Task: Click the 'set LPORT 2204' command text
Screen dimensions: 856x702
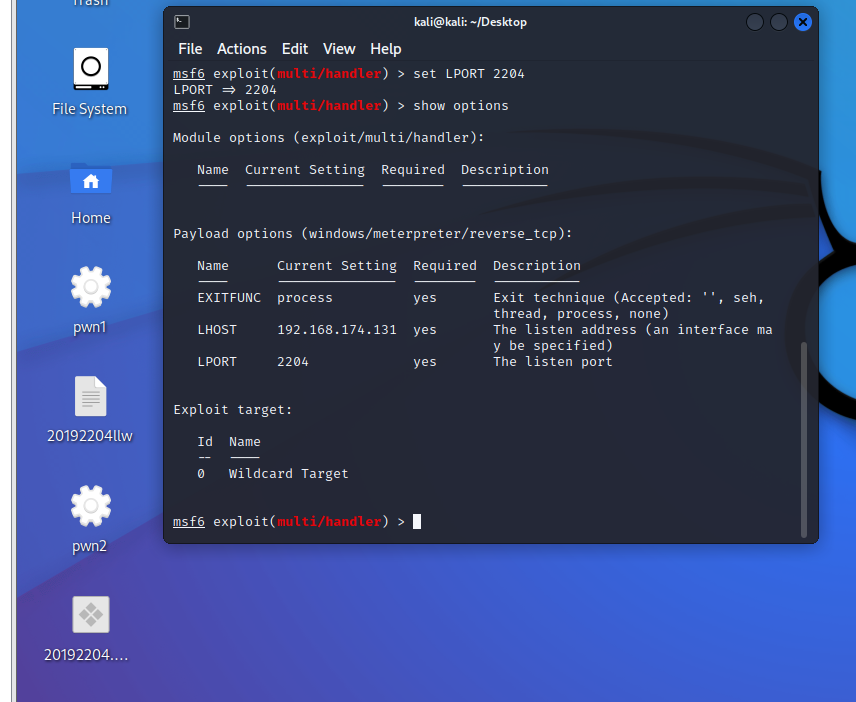Action: point(468,74)
